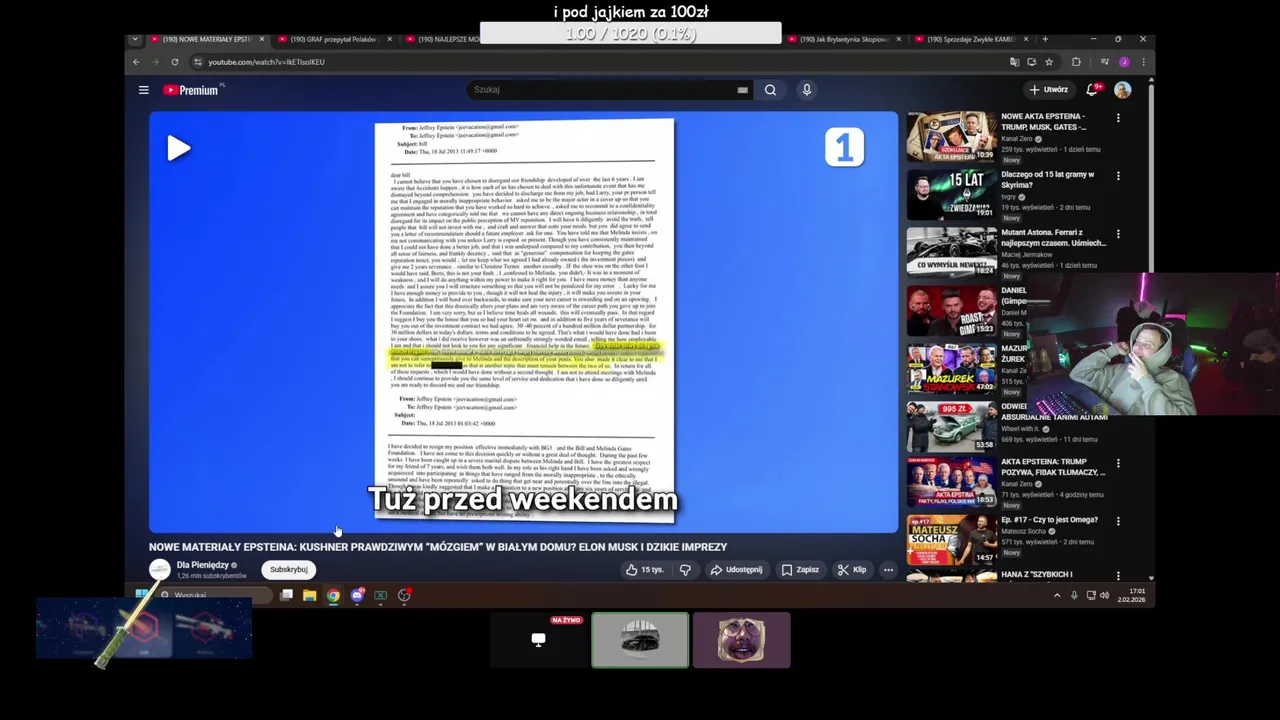Open options menu for Mutant Astona video
The image size is (1280, 720).
tap(1118, 234)
